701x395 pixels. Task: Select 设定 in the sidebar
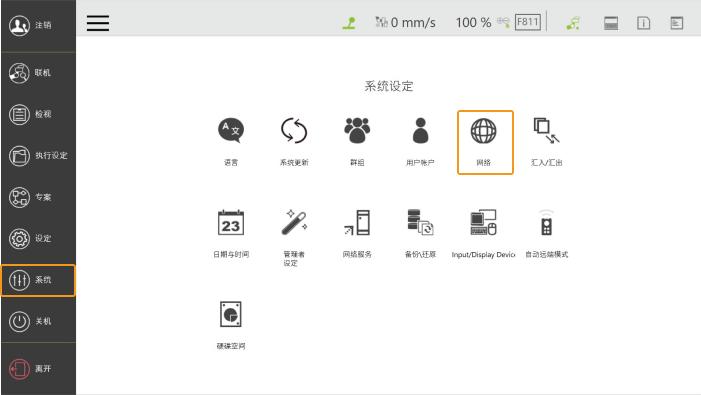pyautogui.click(x=38, y=239)
